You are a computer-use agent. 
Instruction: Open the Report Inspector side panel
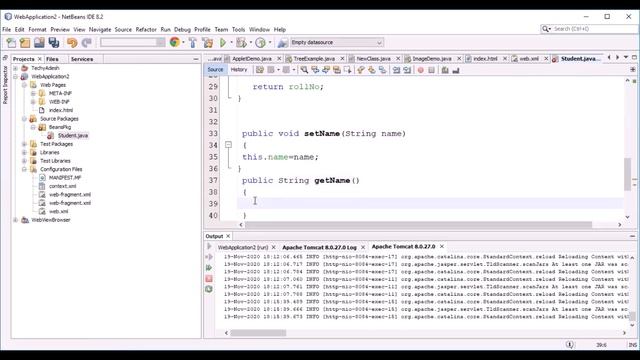tap(5, 84)
